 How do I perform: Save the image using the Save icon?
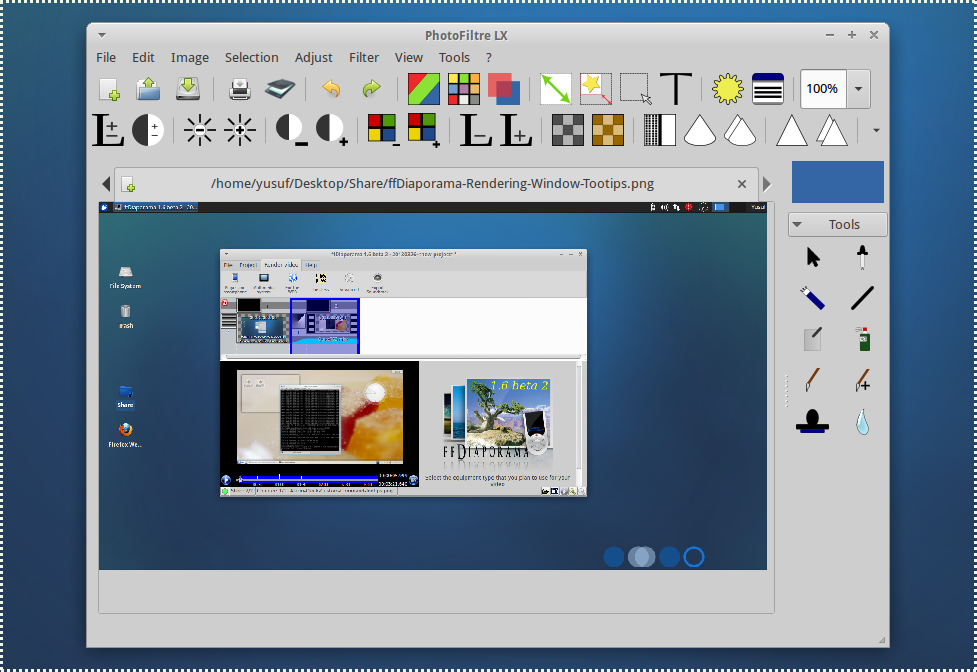[188, 88]
